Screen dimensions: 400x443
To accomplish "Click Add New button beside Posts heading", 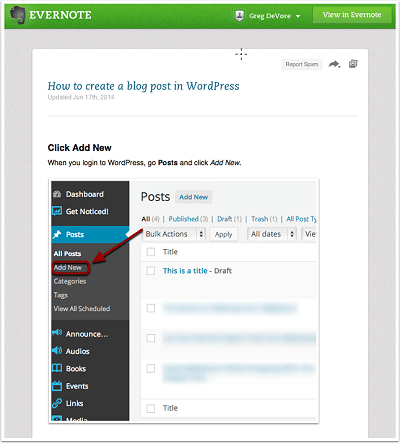I will tap(193, 197).
